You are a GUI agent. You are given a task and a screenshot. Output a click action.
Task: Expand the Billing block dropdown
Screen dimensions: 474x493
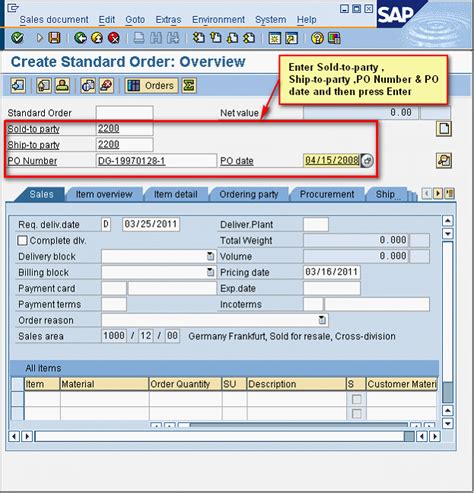(210, 272)
